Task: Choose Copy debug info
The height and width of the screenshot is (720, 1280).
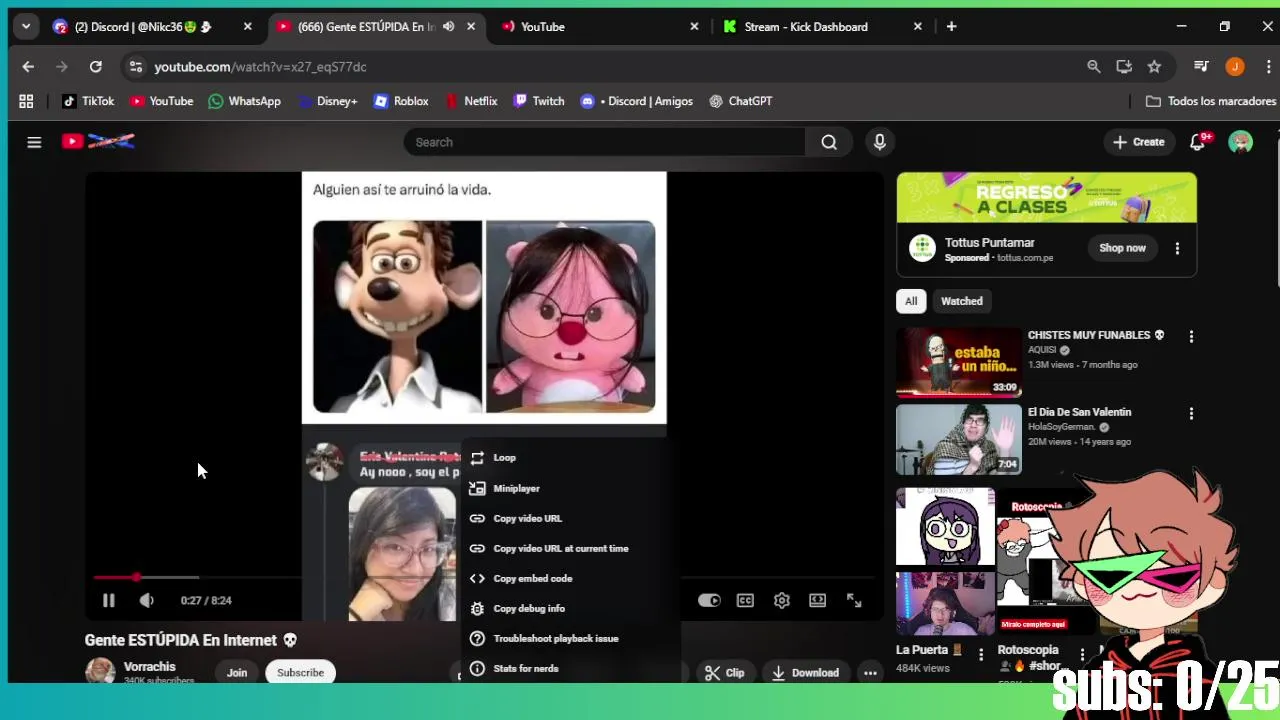Action: tap(570, 608)
